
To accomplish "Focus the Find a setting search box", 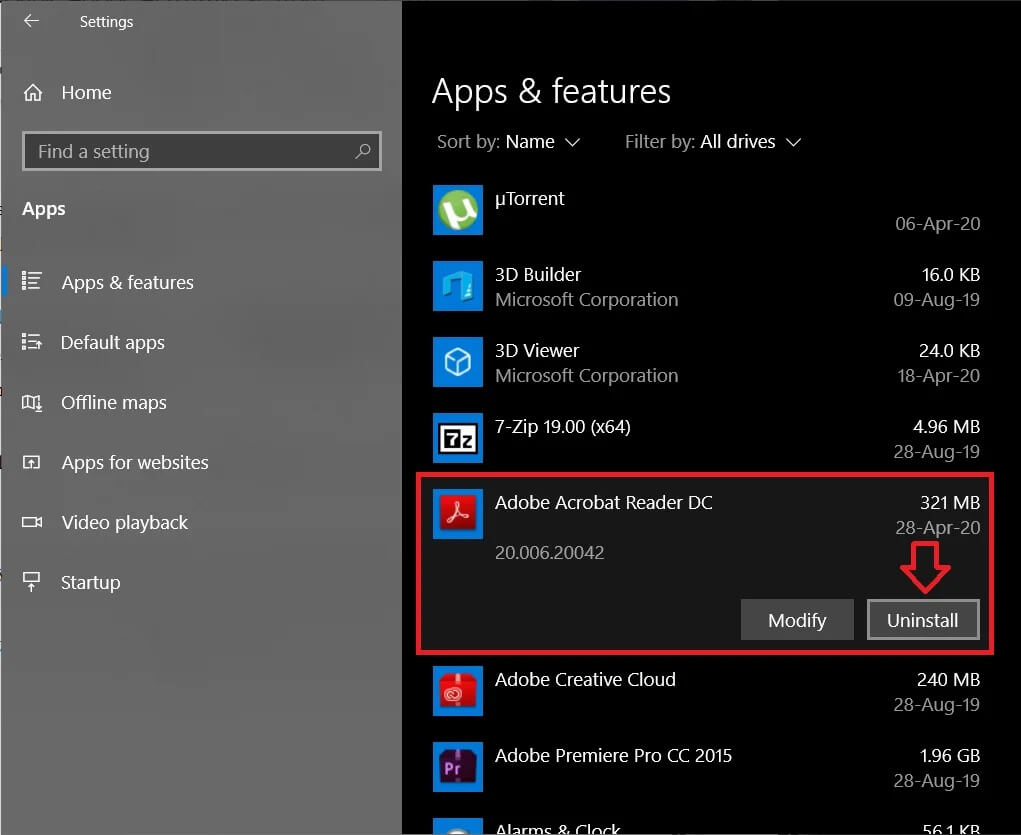I will 202,151.
